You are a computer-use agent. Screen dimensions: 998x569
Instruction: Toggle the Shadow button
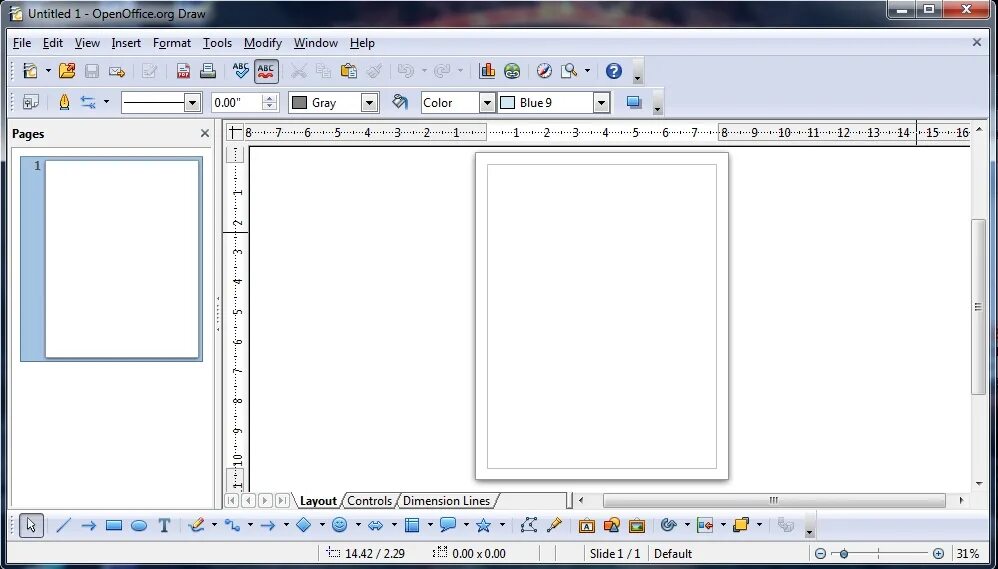point(634,102)
